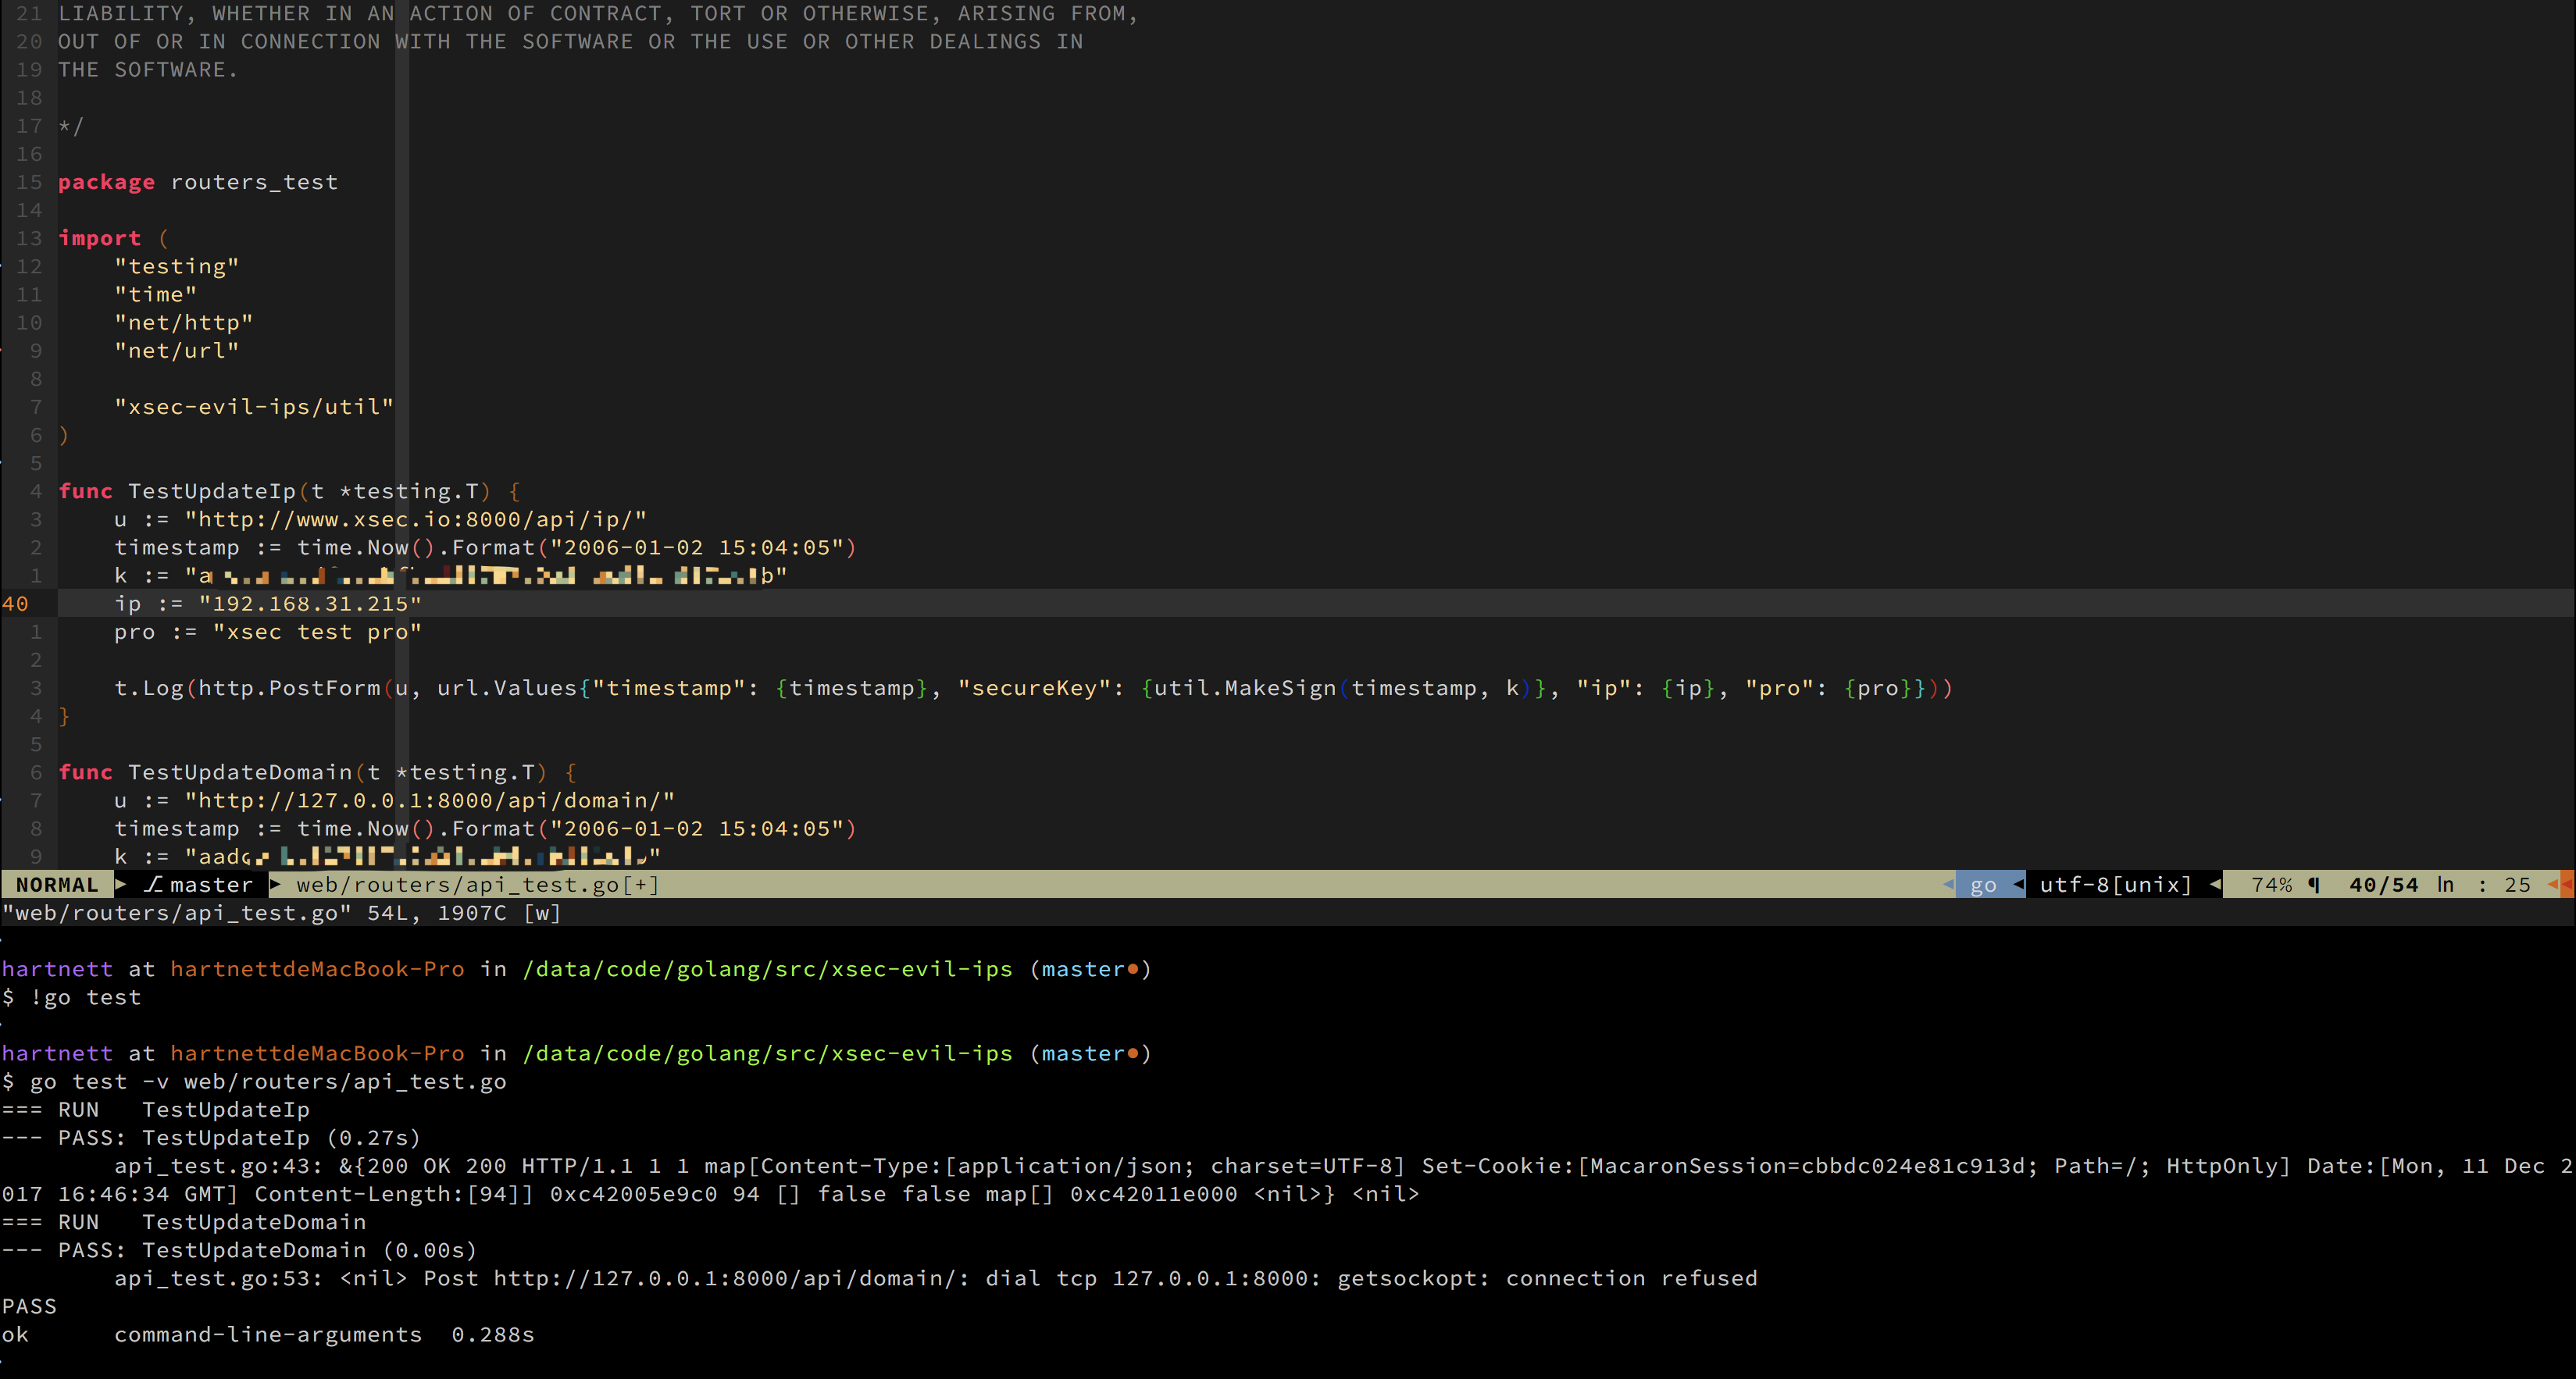Click the import keyword

pos(99,238)
